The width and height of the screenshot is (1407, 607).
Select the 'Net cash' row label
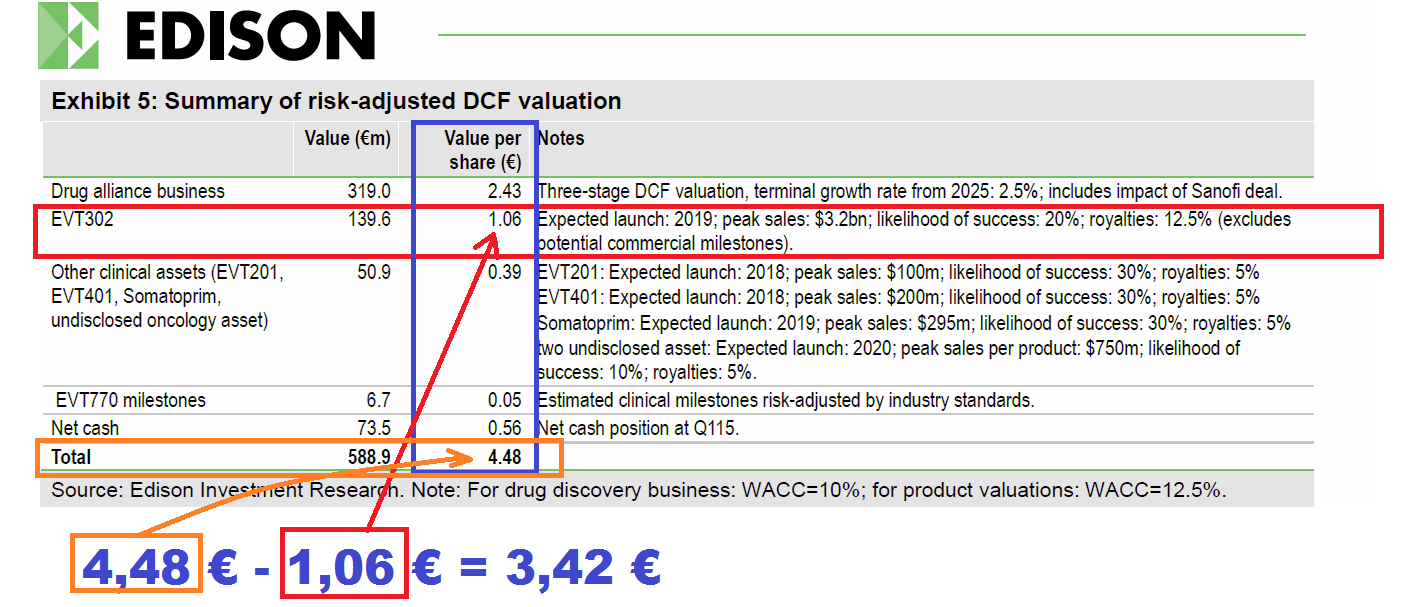[85, 428]
